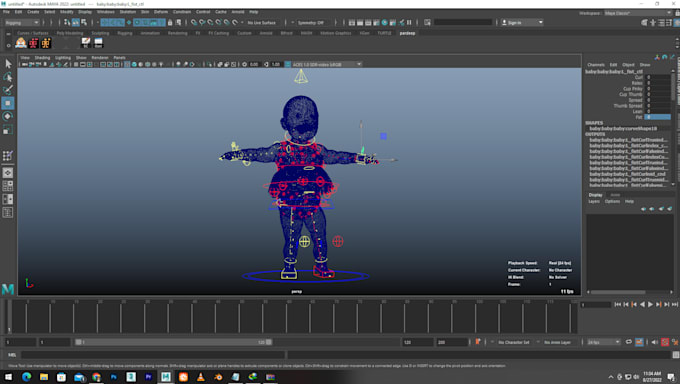This screenshot has height=384, width=680.
Task: Open animation preferences icon
Action: point(675,342)
